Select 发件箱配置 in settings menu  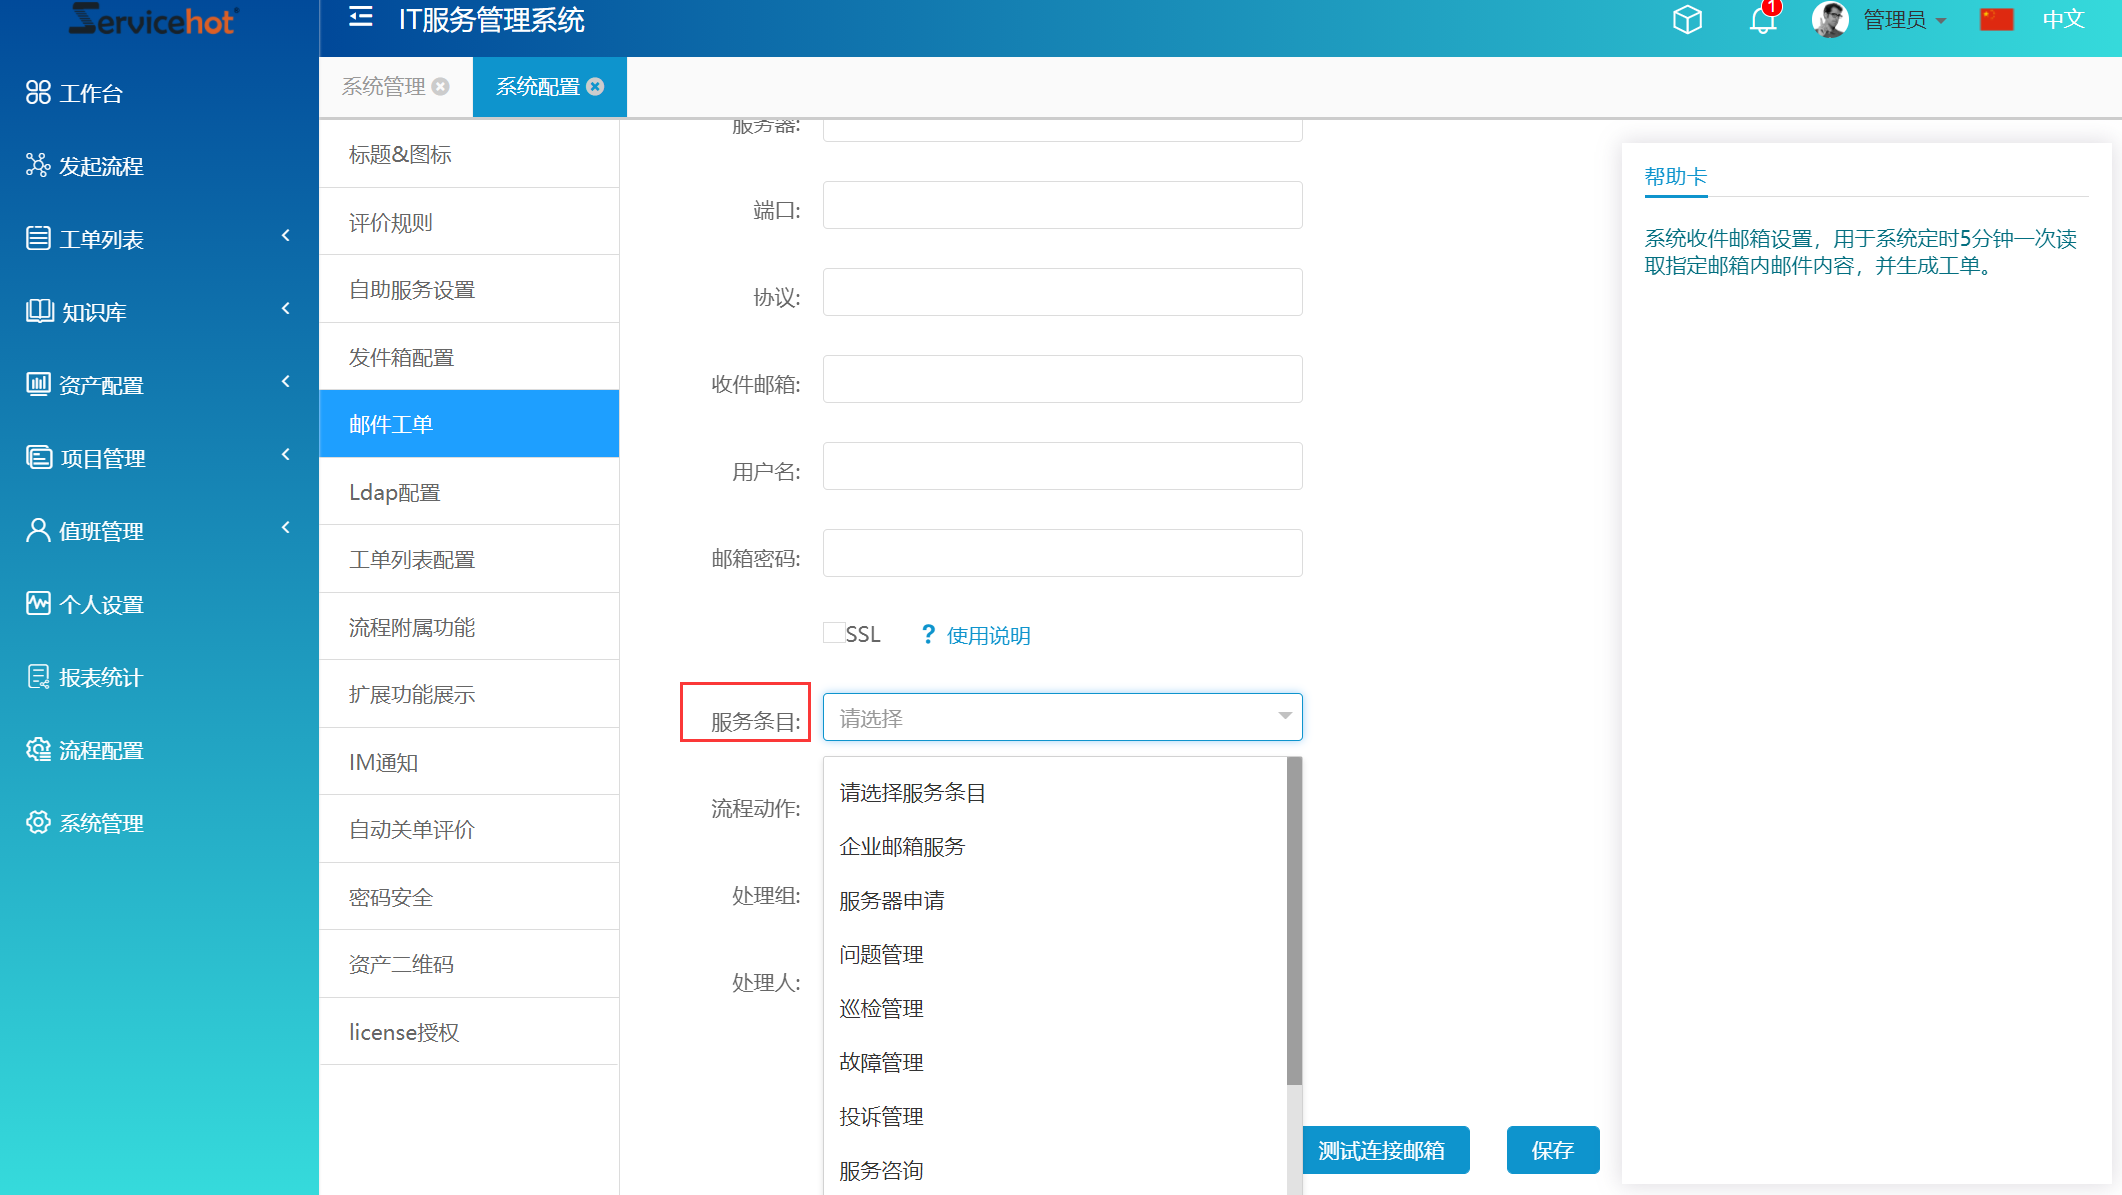click(401, 357)
